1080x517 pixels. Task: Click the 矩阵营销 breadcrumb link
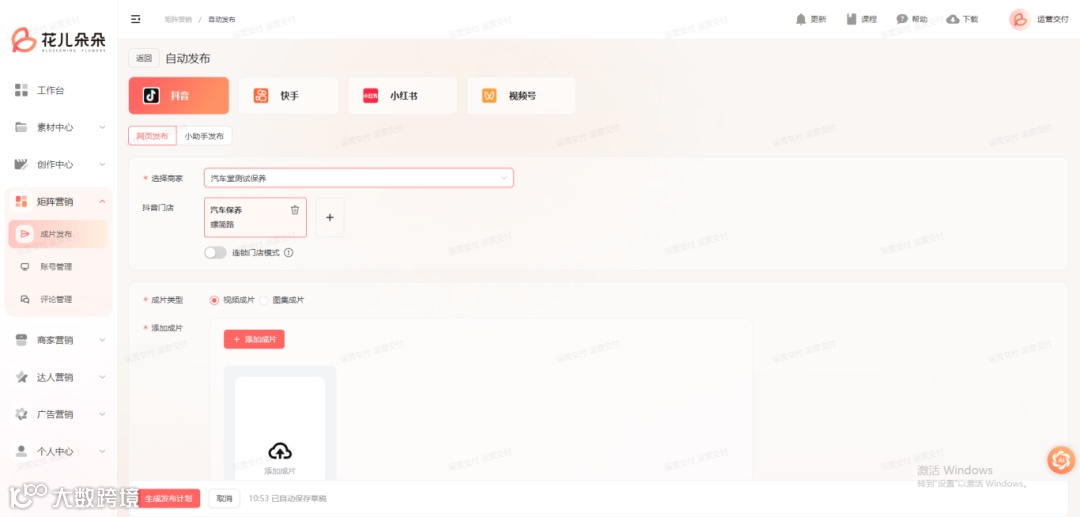click(178, 19)
